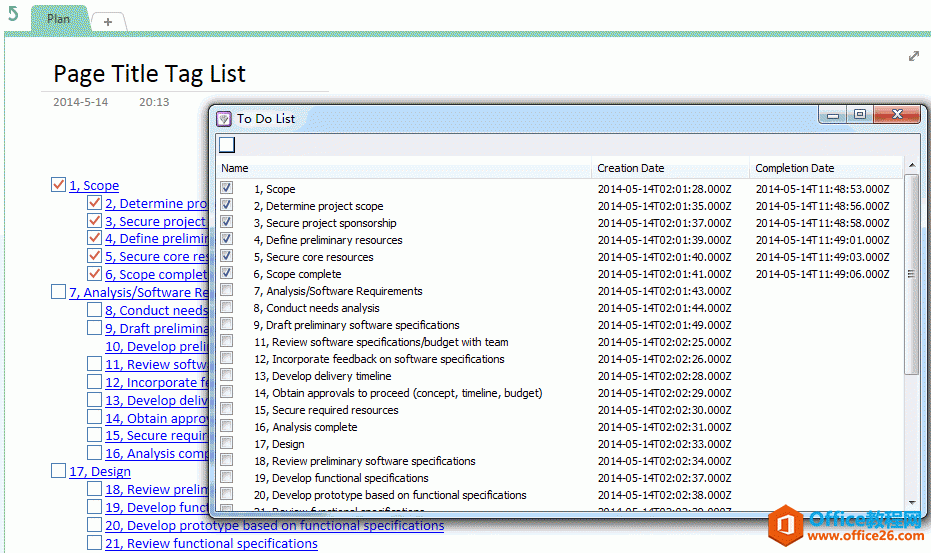The height and width of the screenshot is (553, 931).
Task: Click the checkbox icon in To Do List toolbar
Action: pos(227,145)
